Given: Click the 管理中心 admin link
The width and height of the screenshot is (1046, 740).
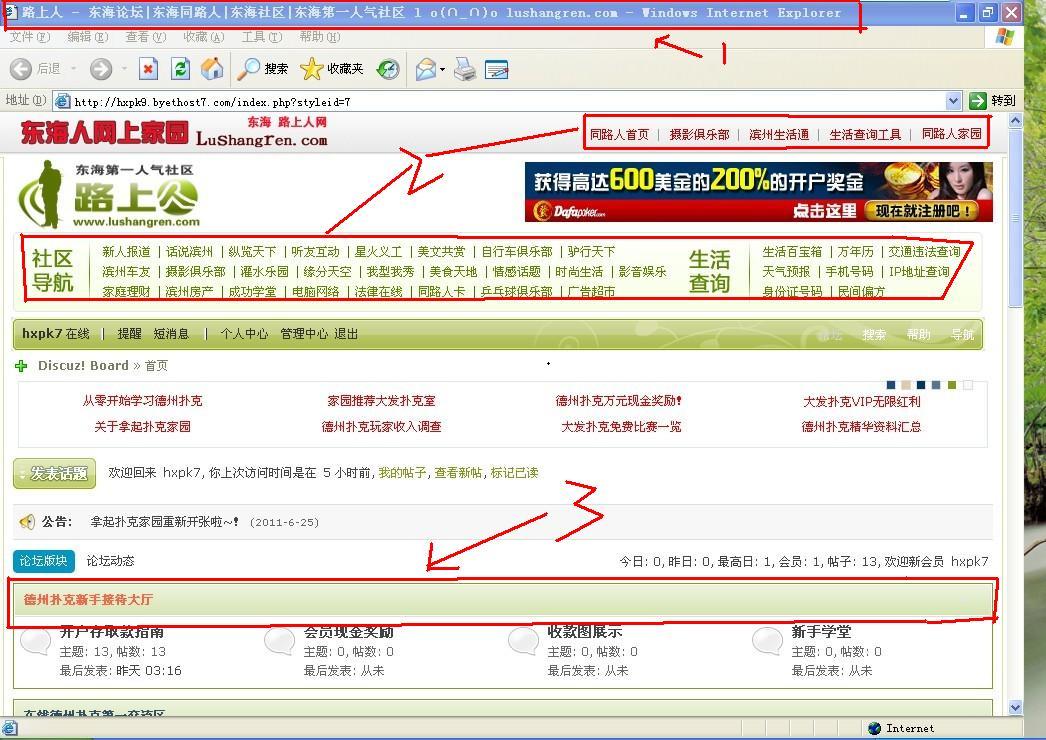Looking at the screenshot, I should point(304,334).
